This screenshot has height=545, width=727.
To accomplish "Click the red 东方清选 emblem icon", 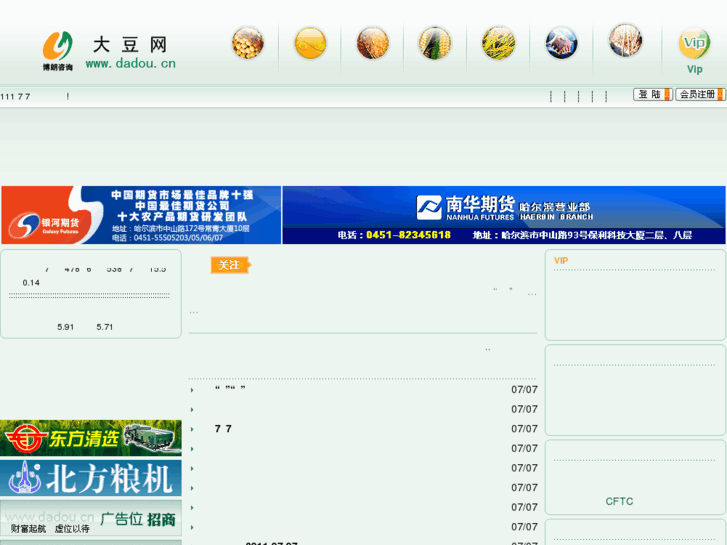I will 25,439.
